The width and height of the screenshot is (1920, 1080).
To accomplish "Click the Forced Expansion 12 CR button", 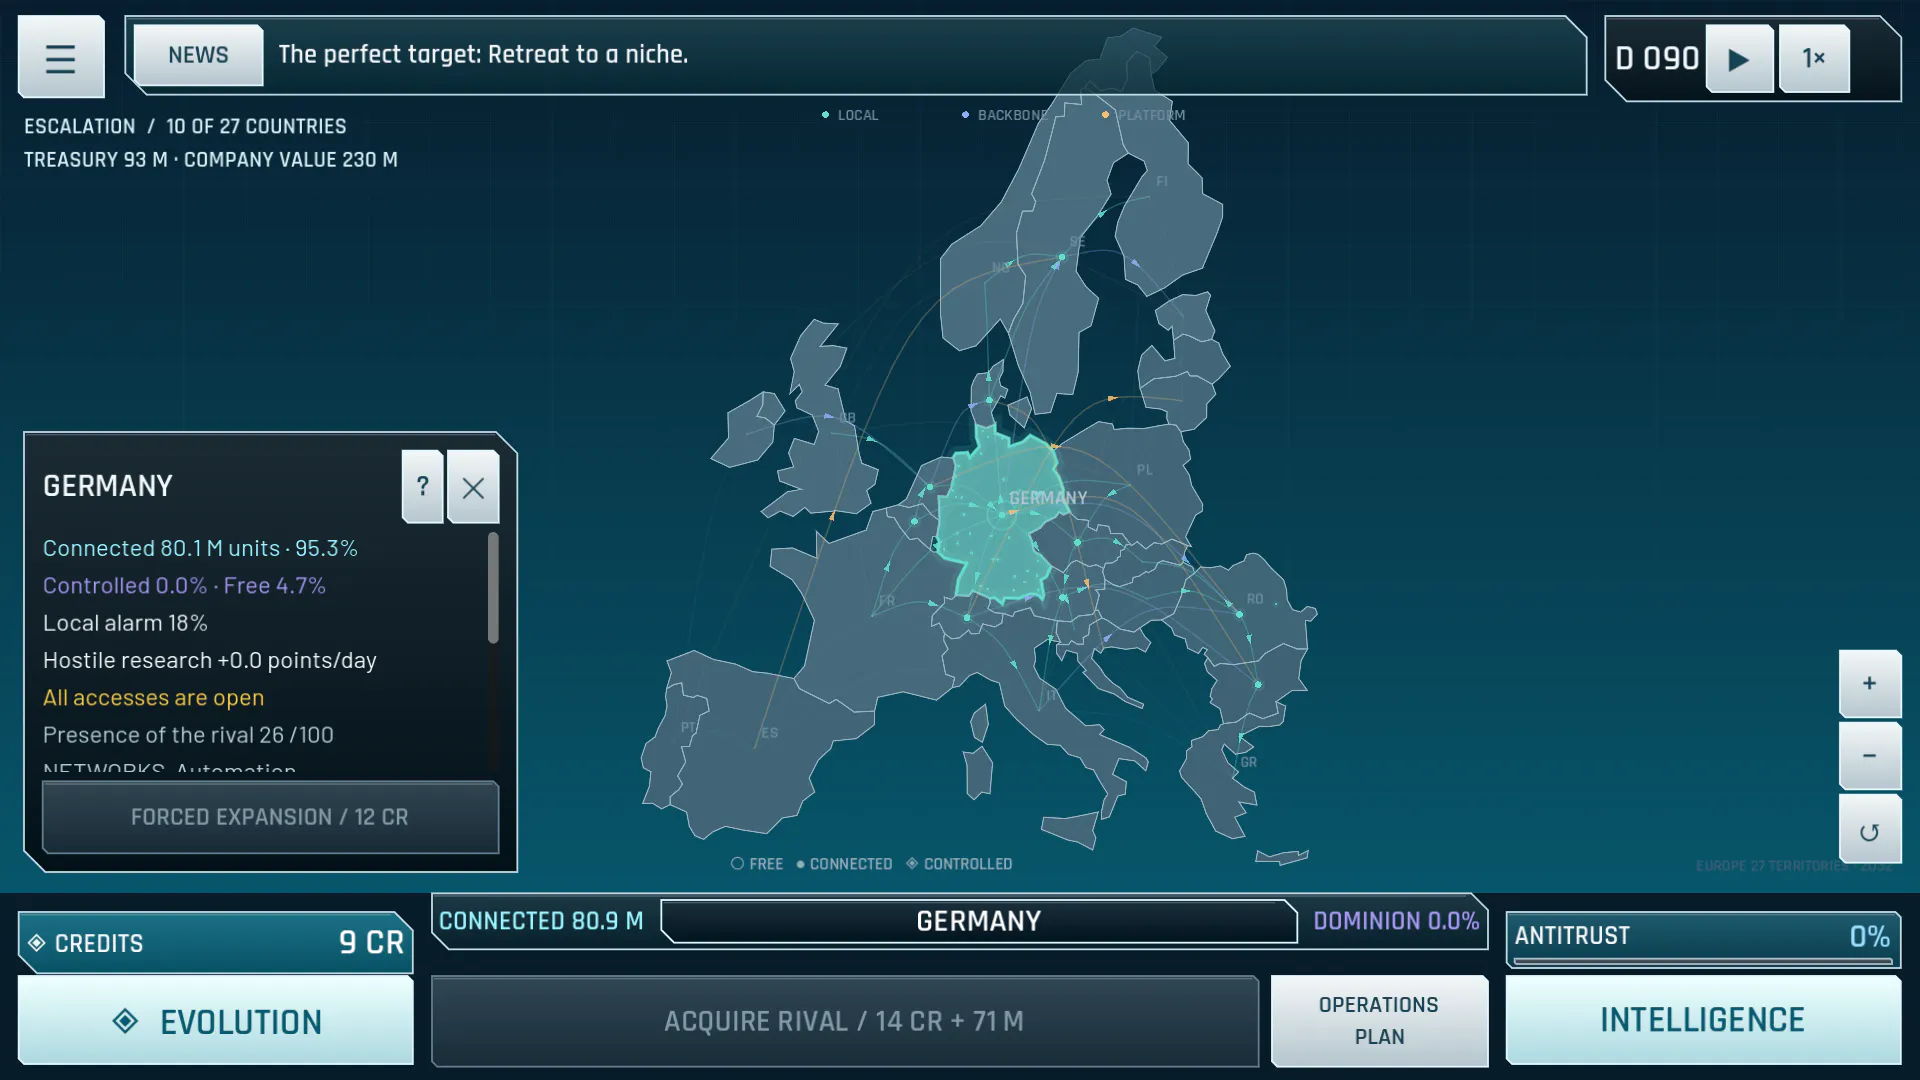I will pos(270,817).
